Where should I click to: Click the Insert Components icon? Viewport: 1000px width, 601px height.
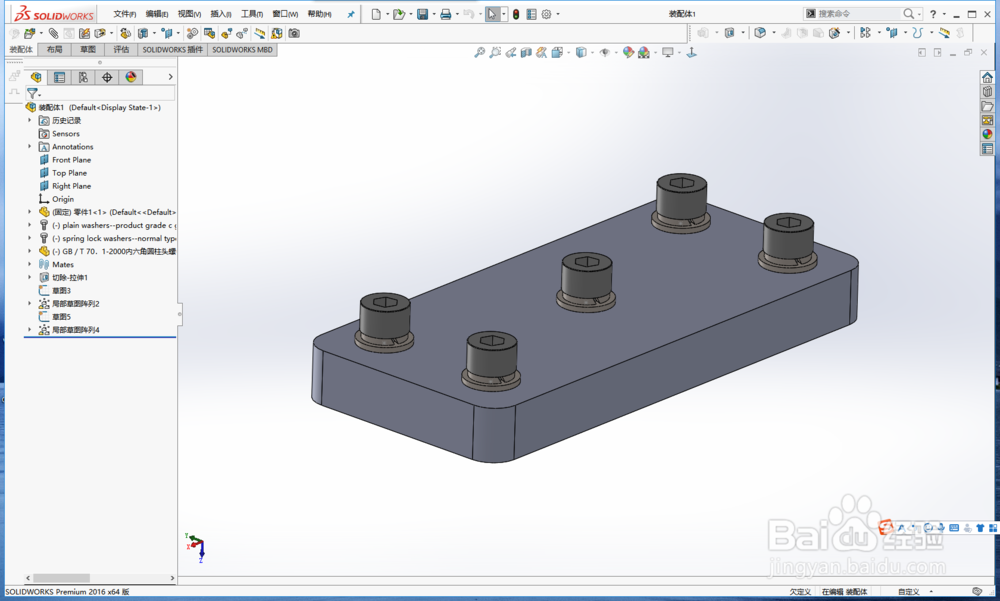click(x=29, y=33)
